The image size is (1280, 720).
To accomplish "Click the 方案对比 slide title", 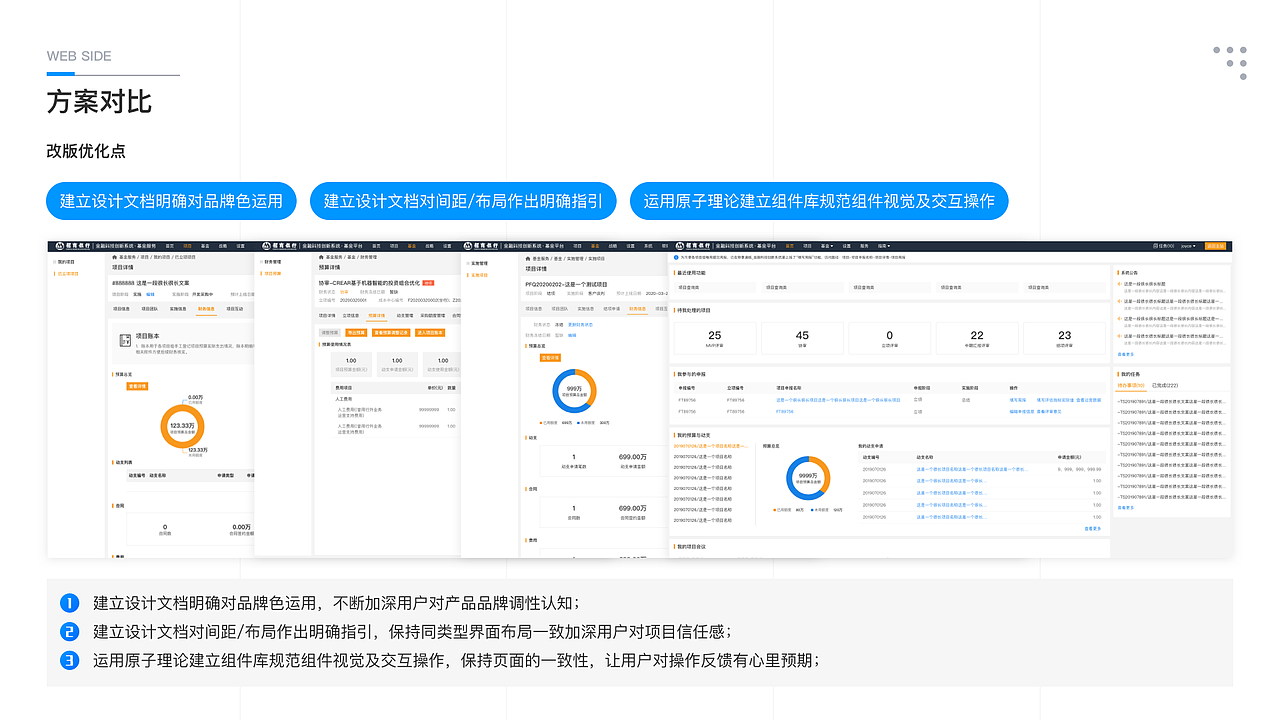I will coord(99,102).
